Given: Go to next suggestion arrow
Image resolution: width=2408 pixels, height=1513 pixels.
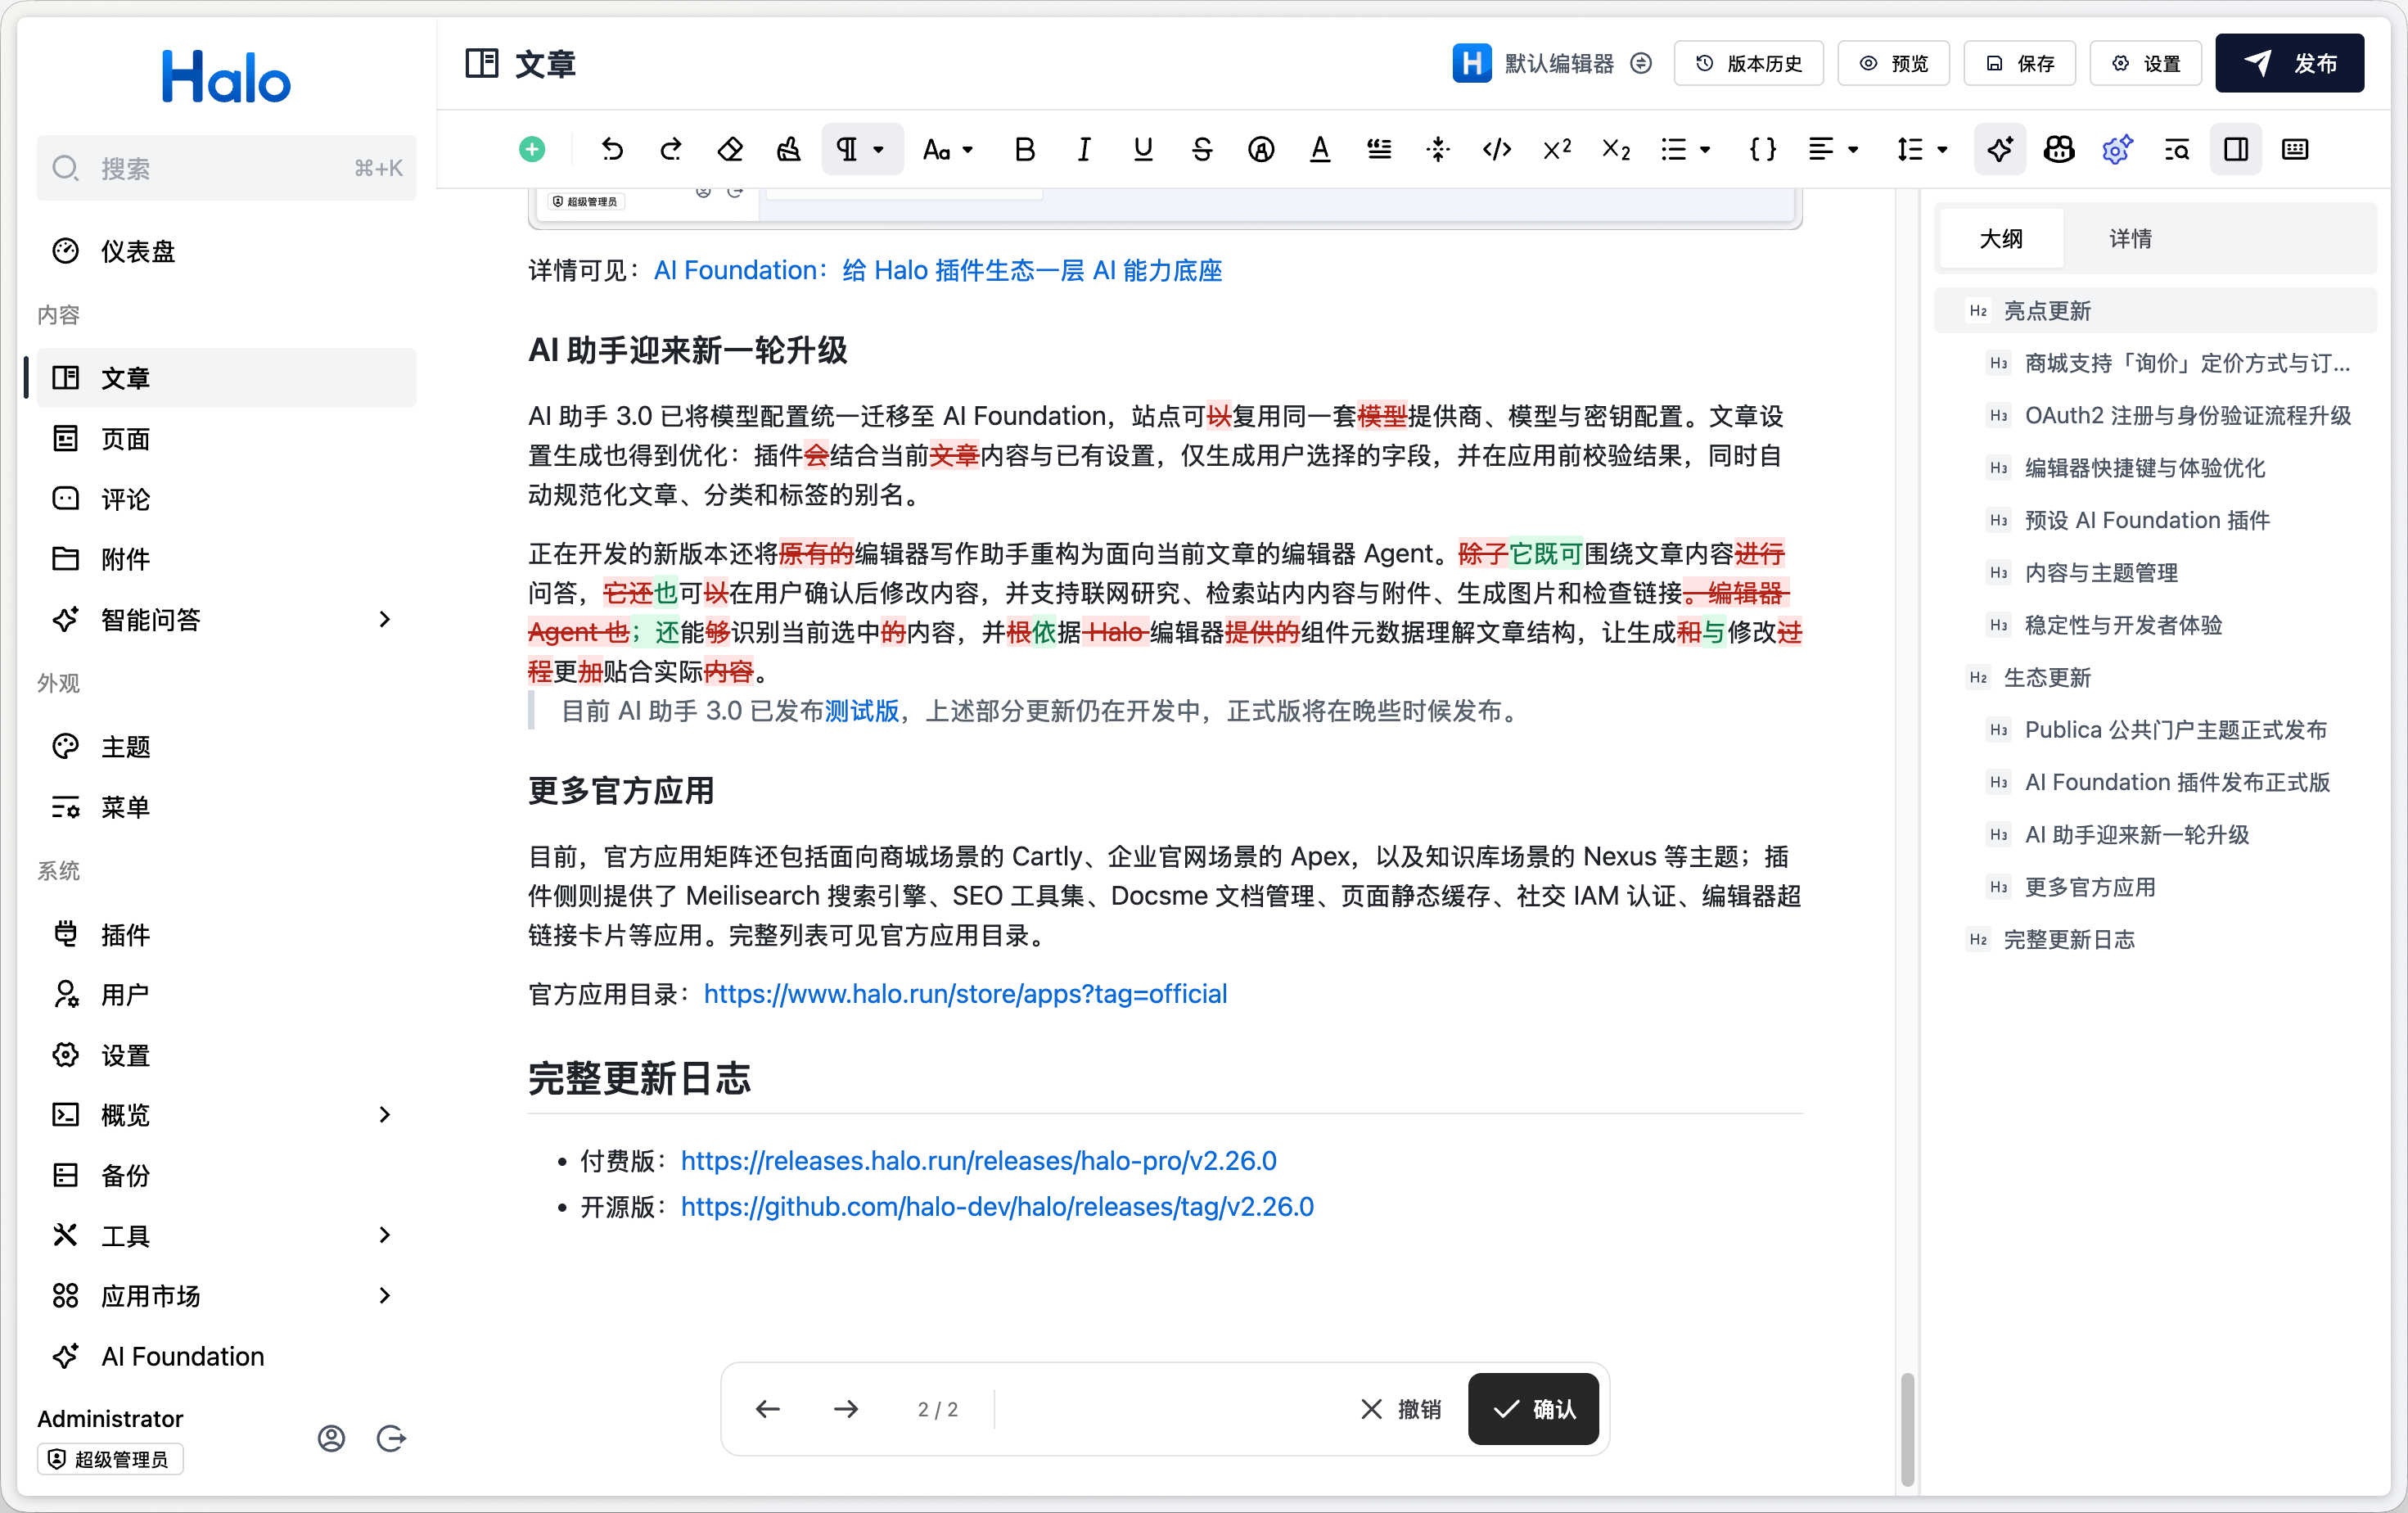Looking at the screenshot, I should coord(846,1410).
